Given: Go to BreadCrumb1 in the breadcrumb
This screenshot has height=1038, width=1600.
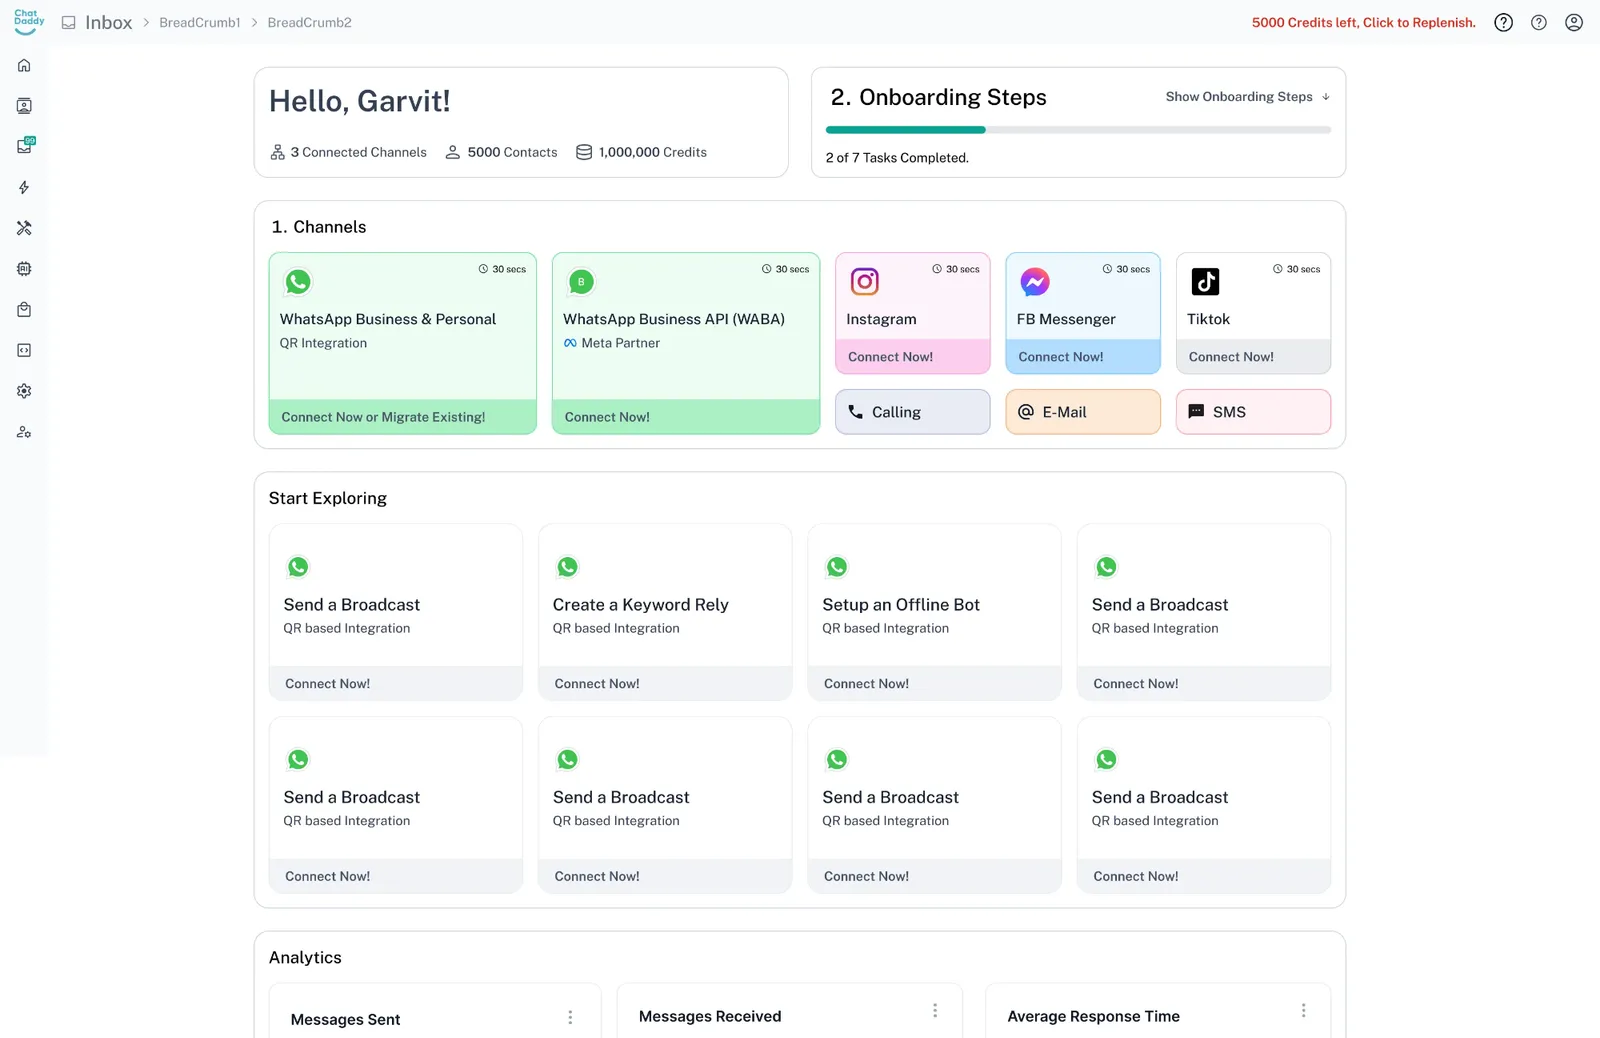Looking at the screenshot, I should point(200,23).
